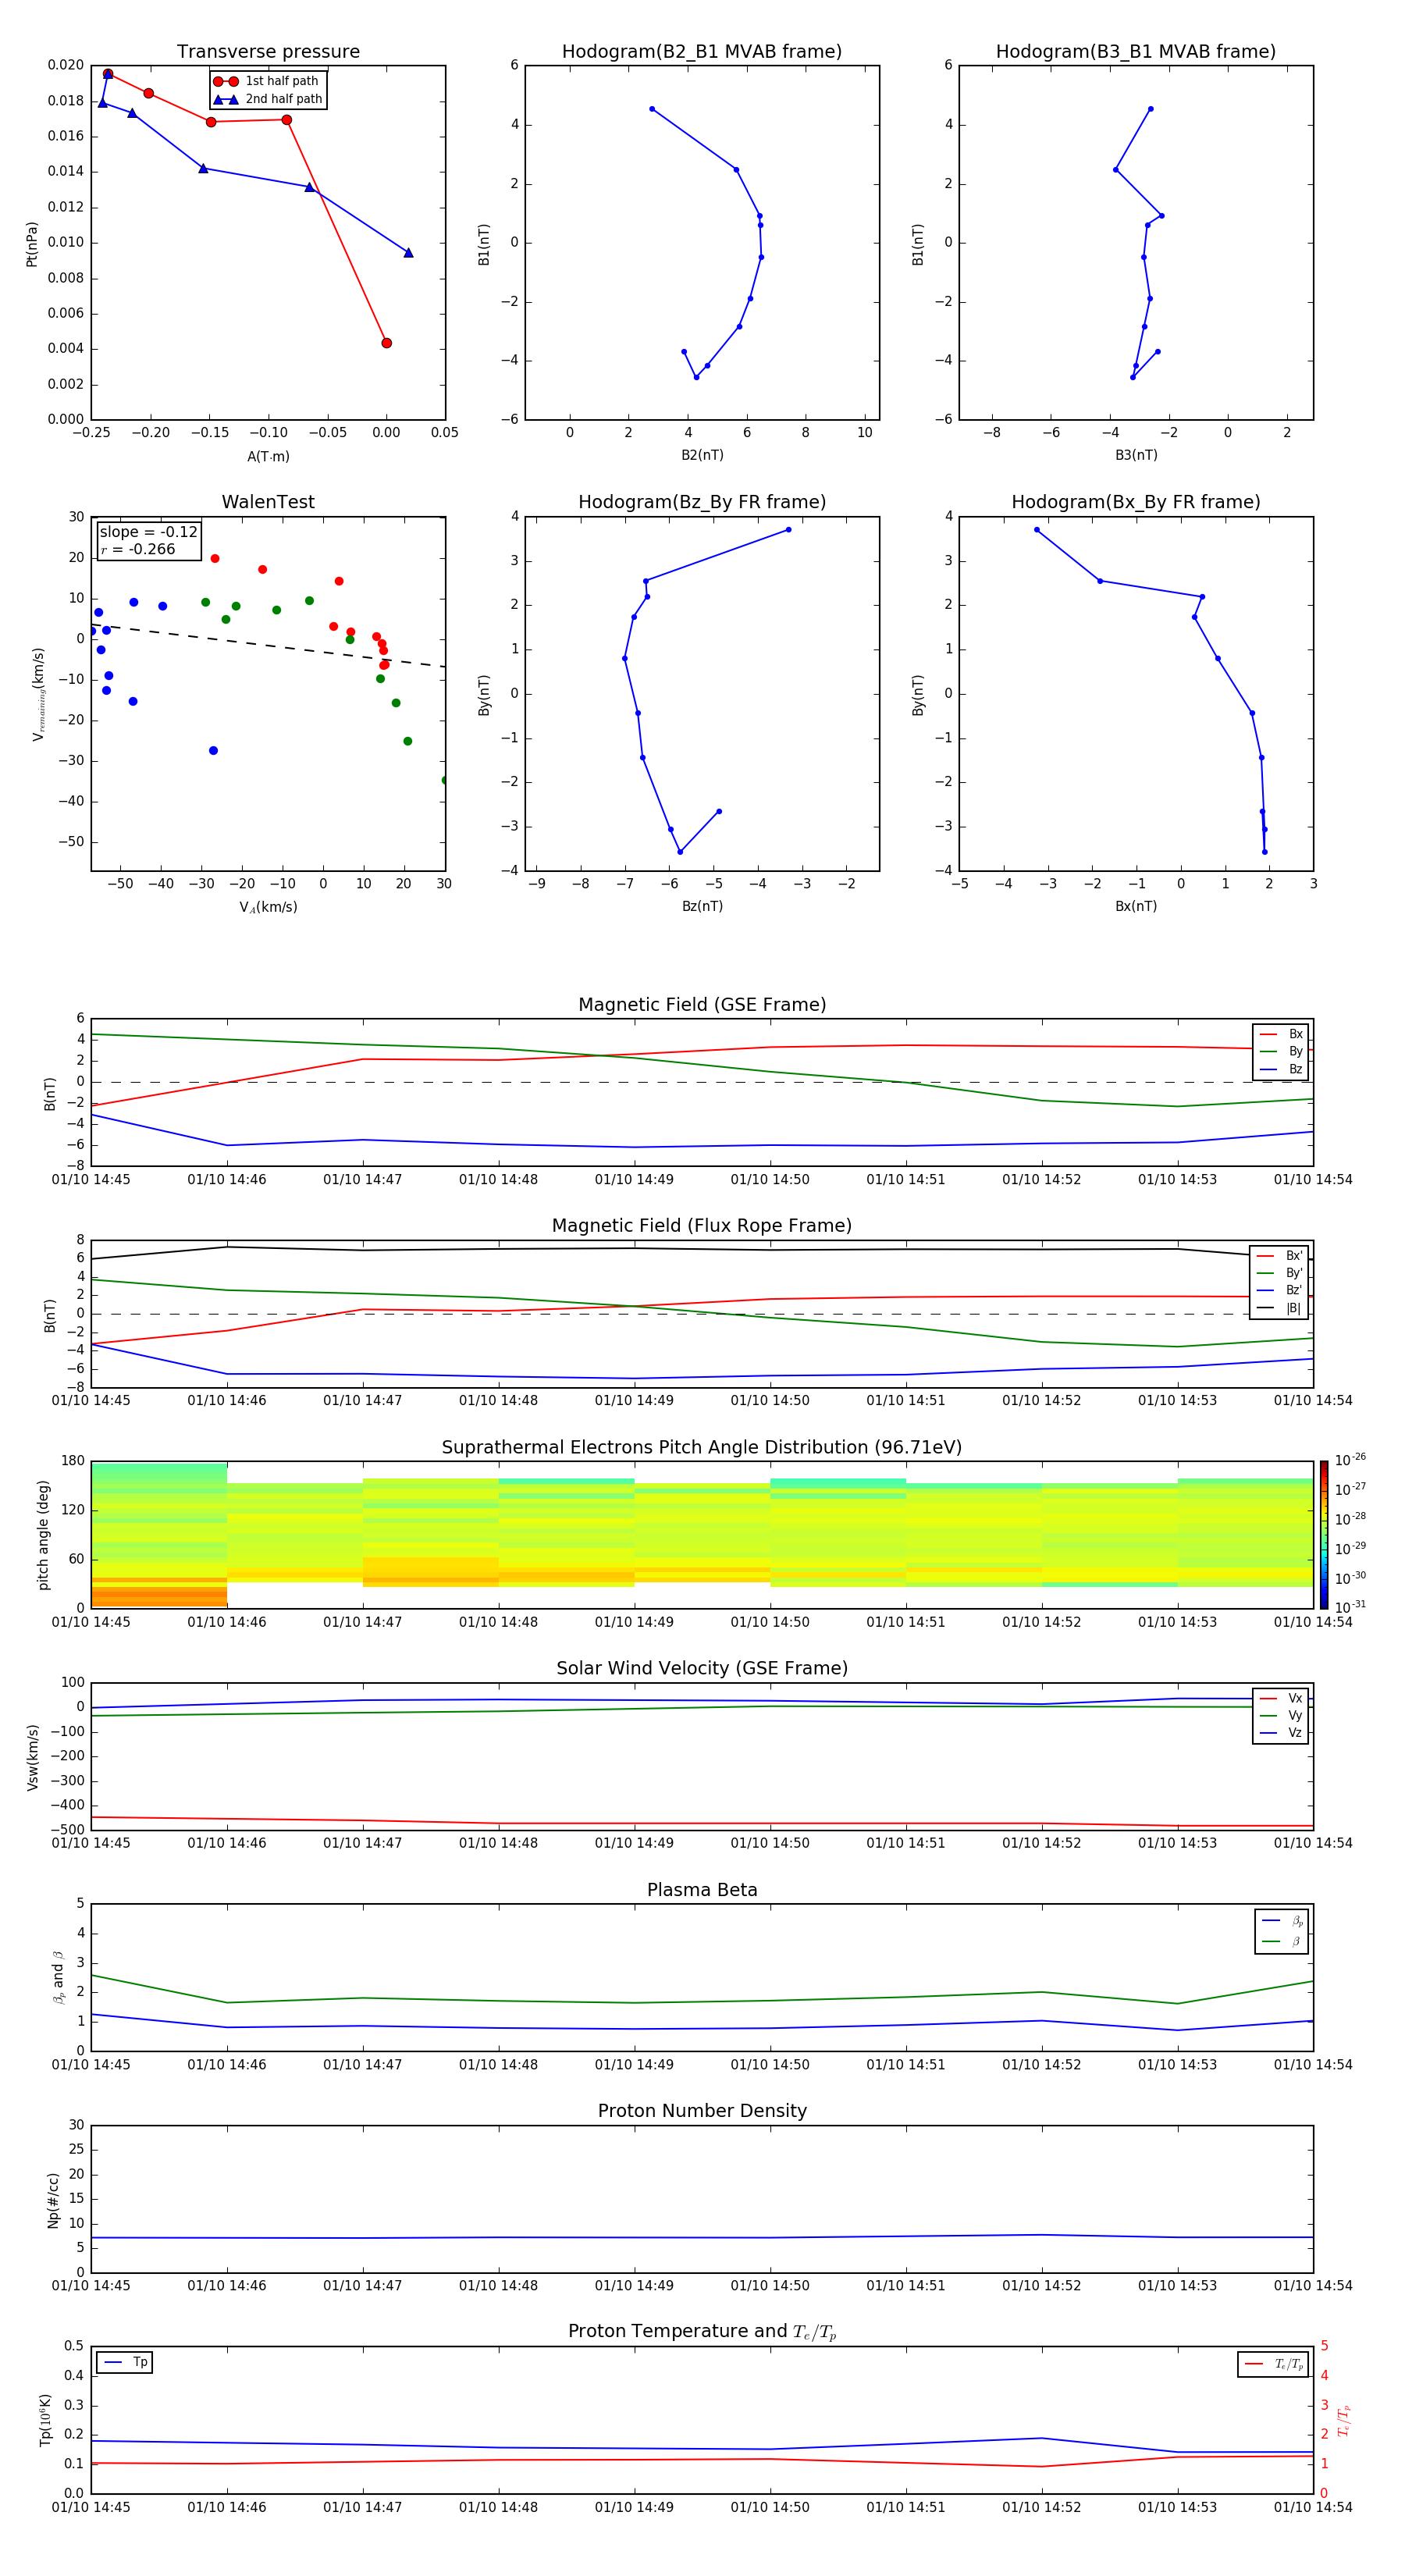
Task: Click the 'Bz(nT)' x-axis label
Action: (x=702, y=906)
